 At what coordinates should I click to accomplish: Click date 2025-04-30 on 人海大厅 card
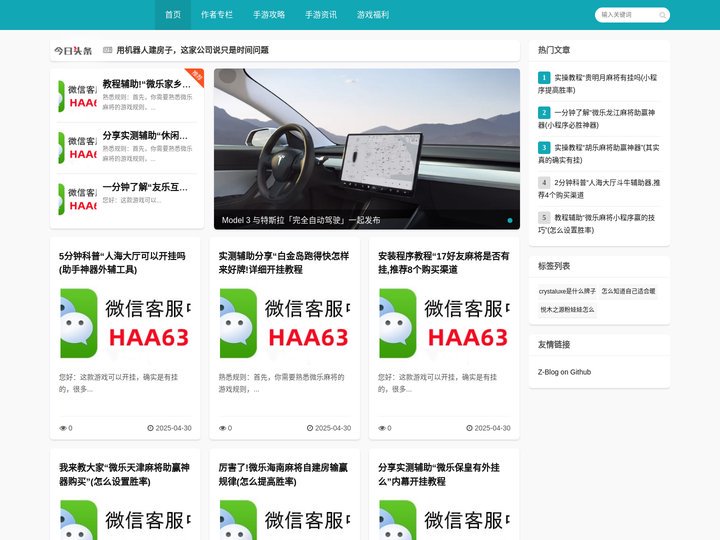click(x=173, y=428)
